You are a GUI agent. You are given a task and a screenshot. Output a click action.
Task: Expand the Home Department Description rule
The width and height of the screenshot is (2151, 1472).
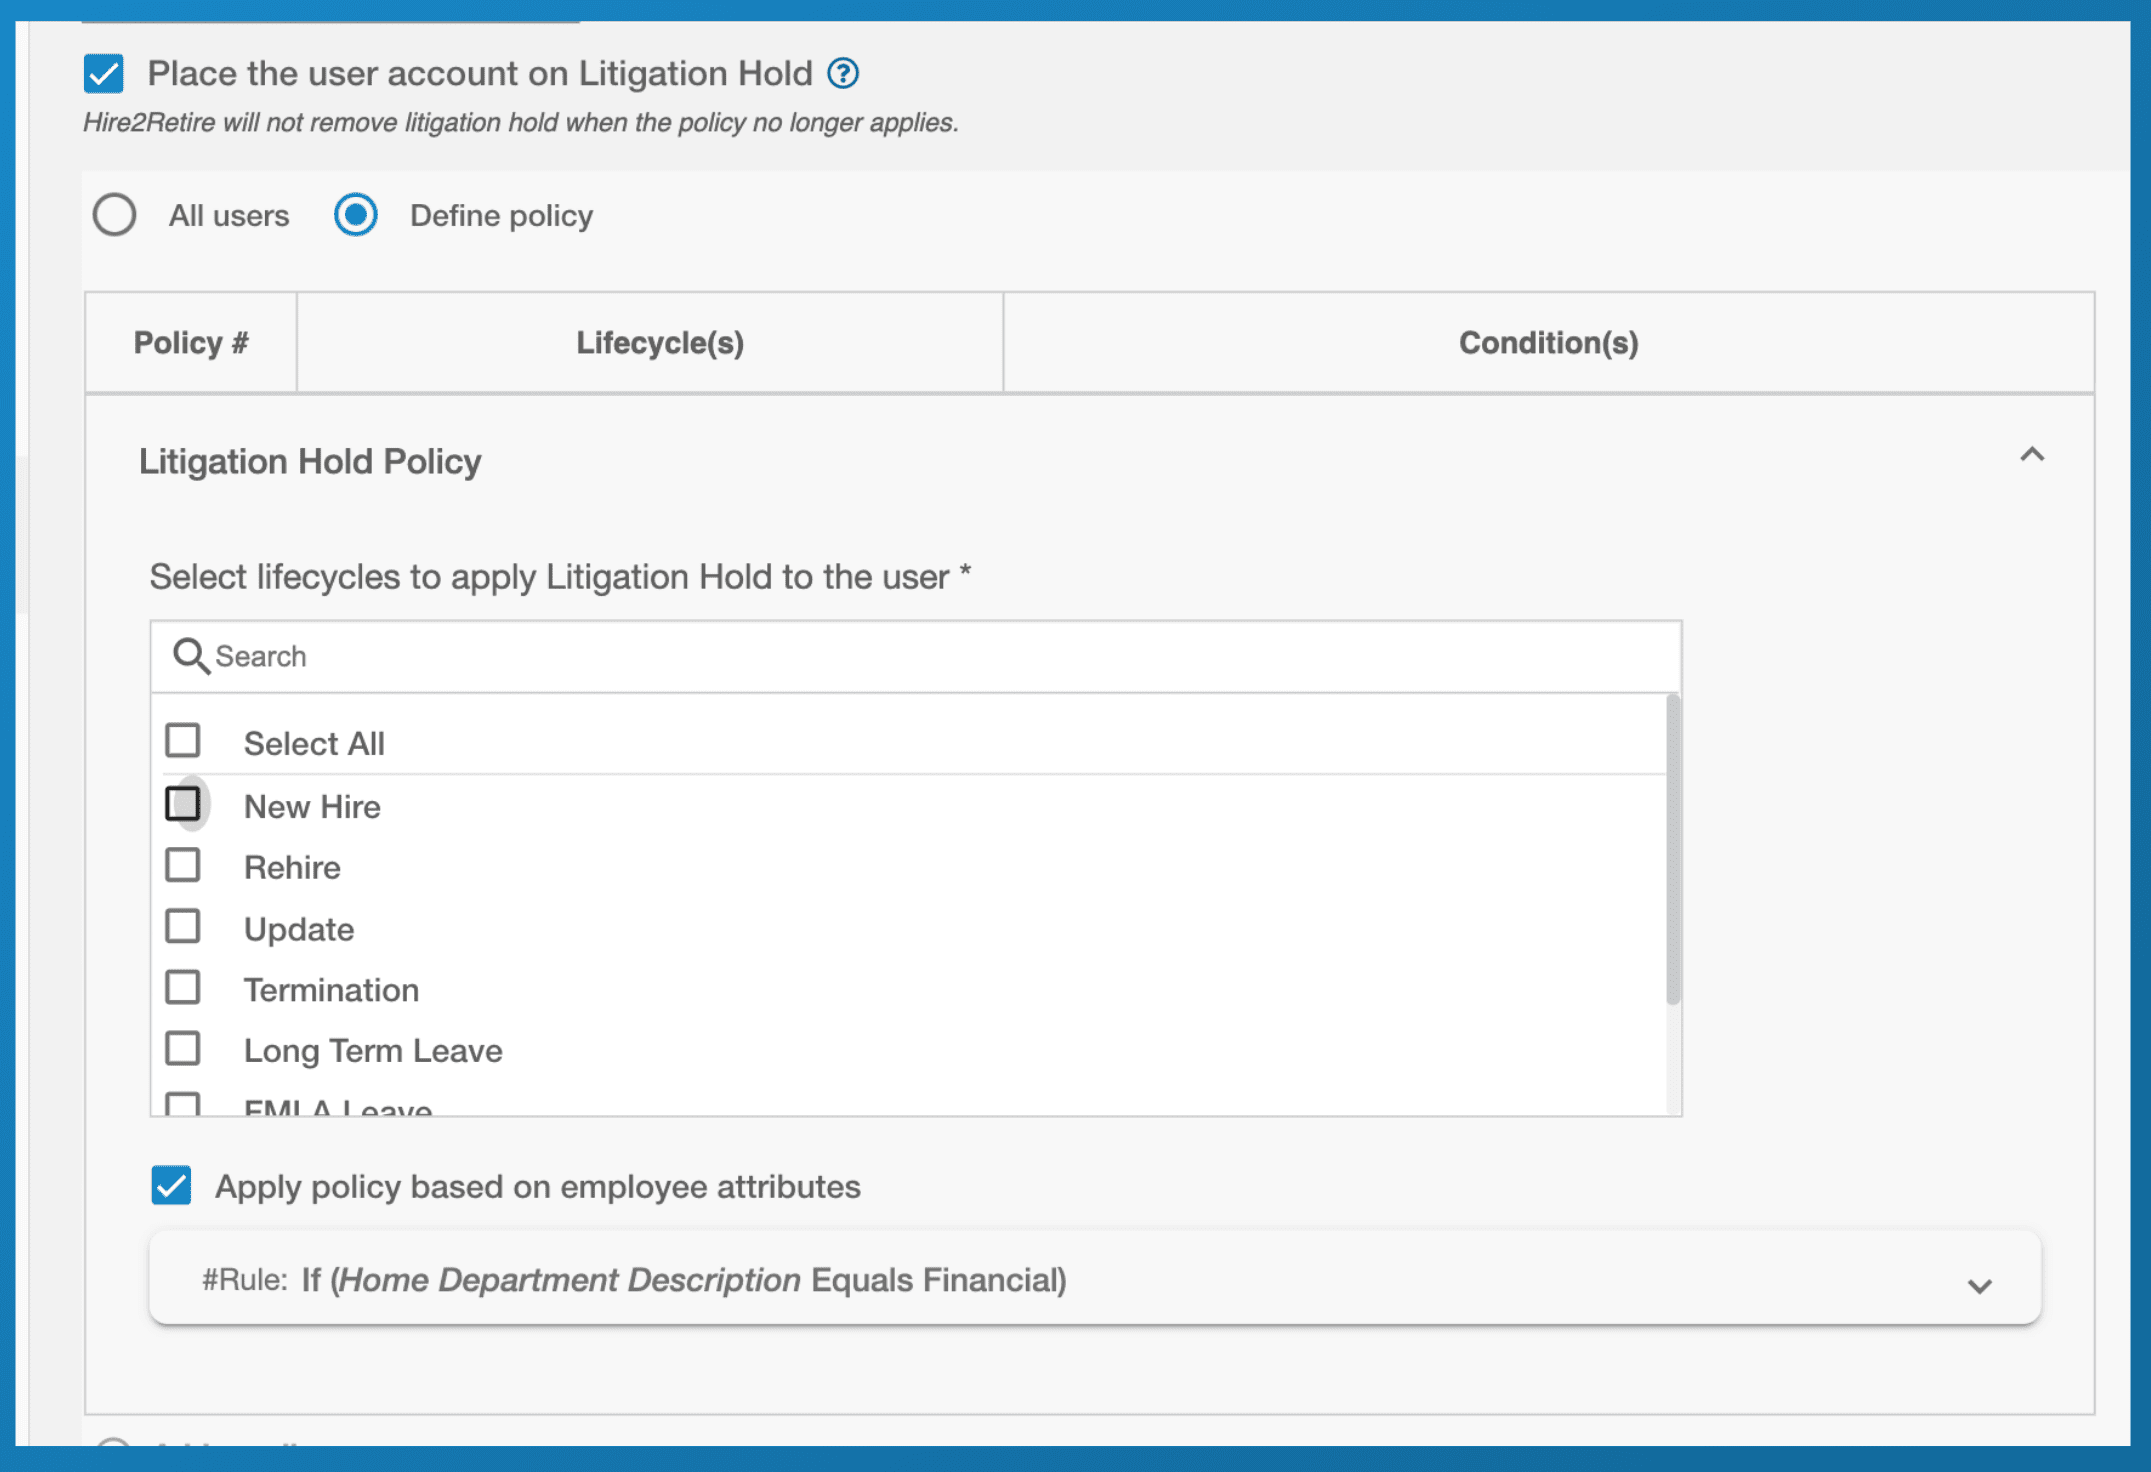click(1980, 1286)
